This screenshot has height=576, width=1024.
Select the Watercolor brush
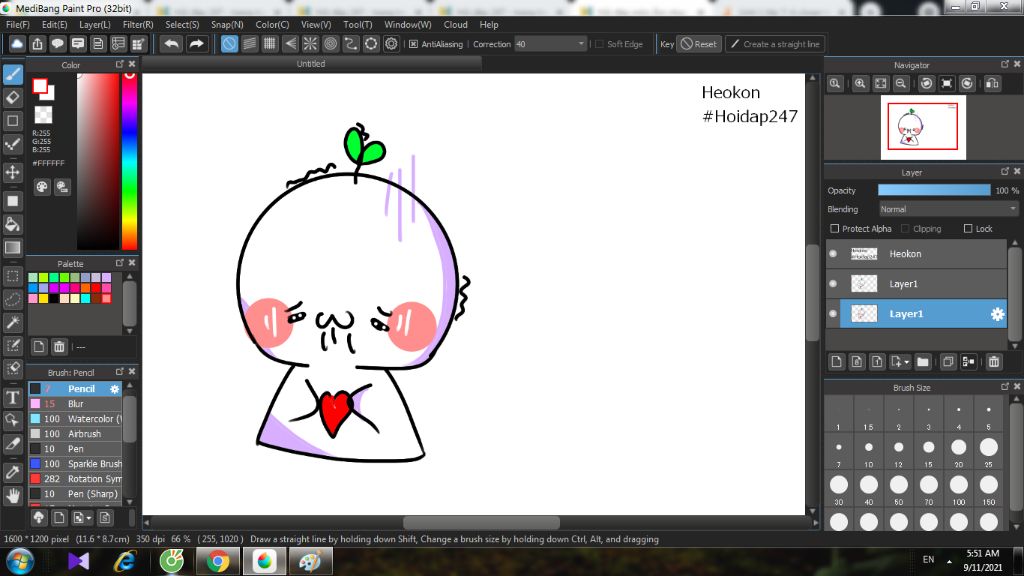point(75,419)
